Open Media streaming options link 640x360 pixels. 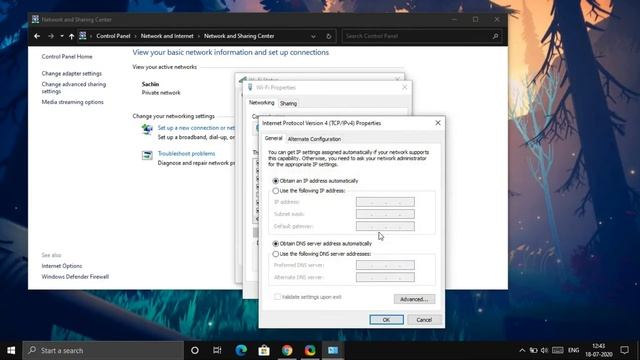73,102
